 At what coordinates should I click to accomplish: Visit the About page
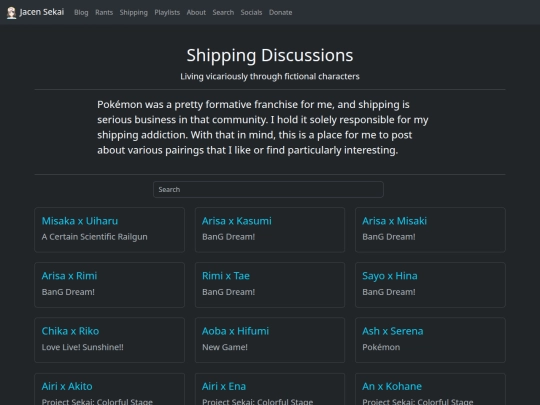[196, 12]
